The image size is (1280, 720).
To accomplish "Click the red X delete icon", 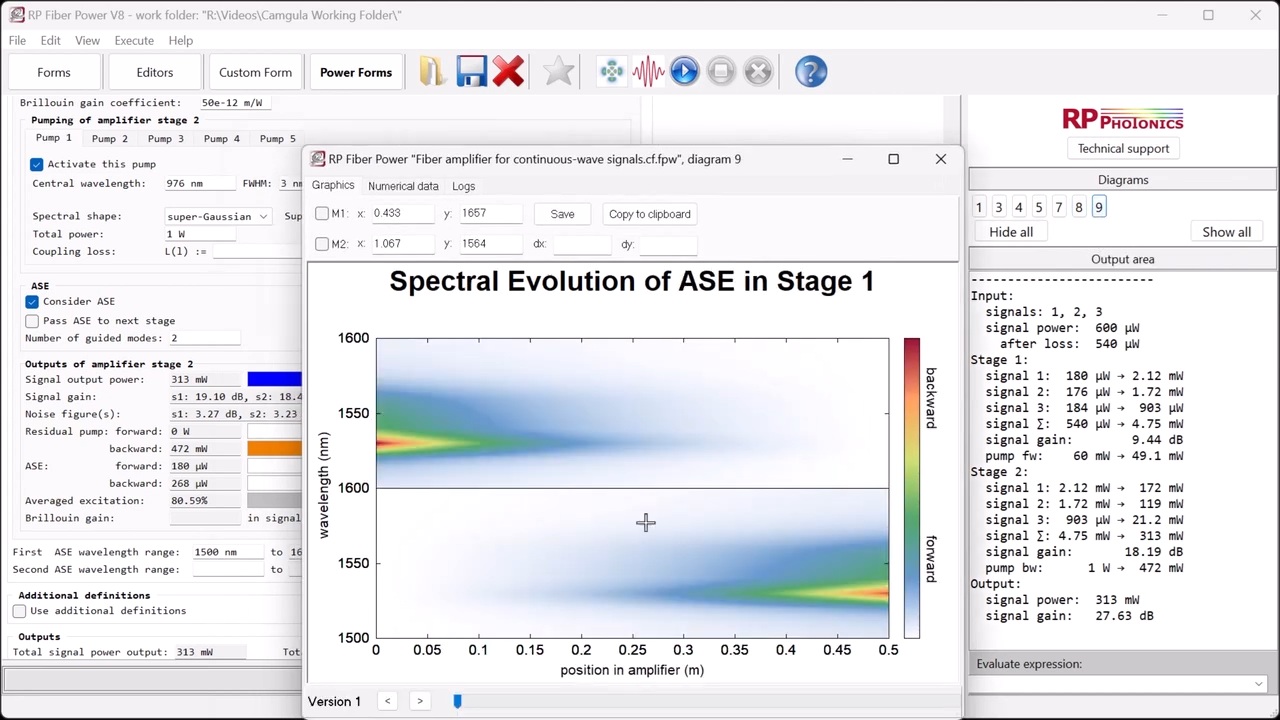I will click(x=508, y=72).
